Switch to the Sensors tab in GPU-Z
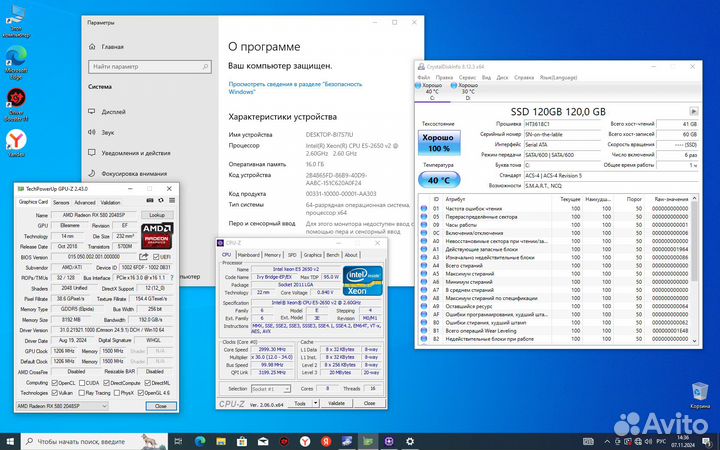 tap(61, 202)
